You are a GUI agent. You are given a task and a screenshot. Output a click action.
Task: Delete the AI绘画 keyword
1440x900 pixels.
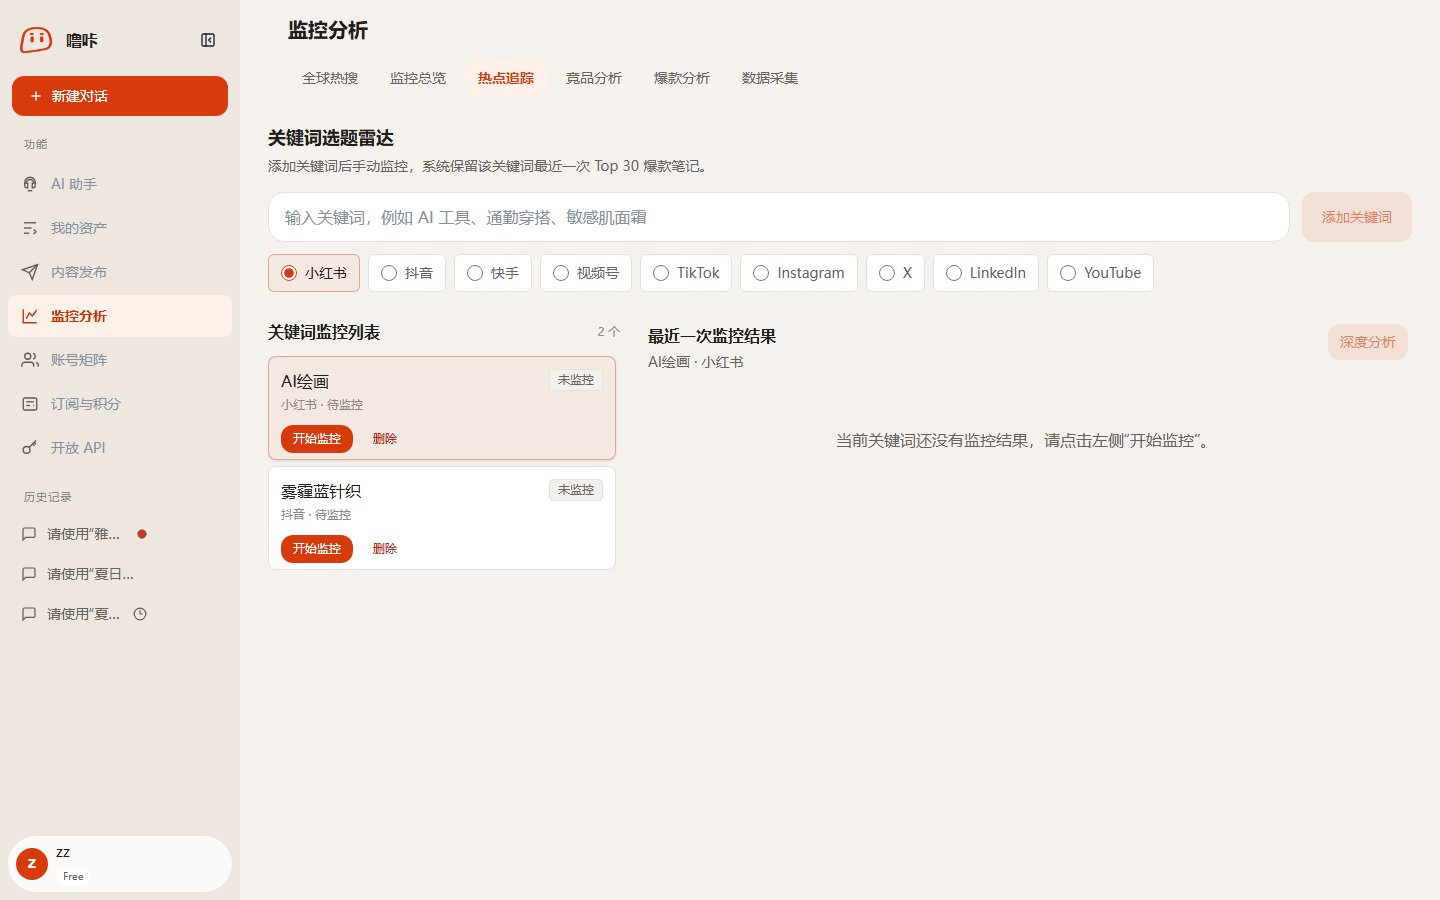pyautogui.click(x=385, y=439)
